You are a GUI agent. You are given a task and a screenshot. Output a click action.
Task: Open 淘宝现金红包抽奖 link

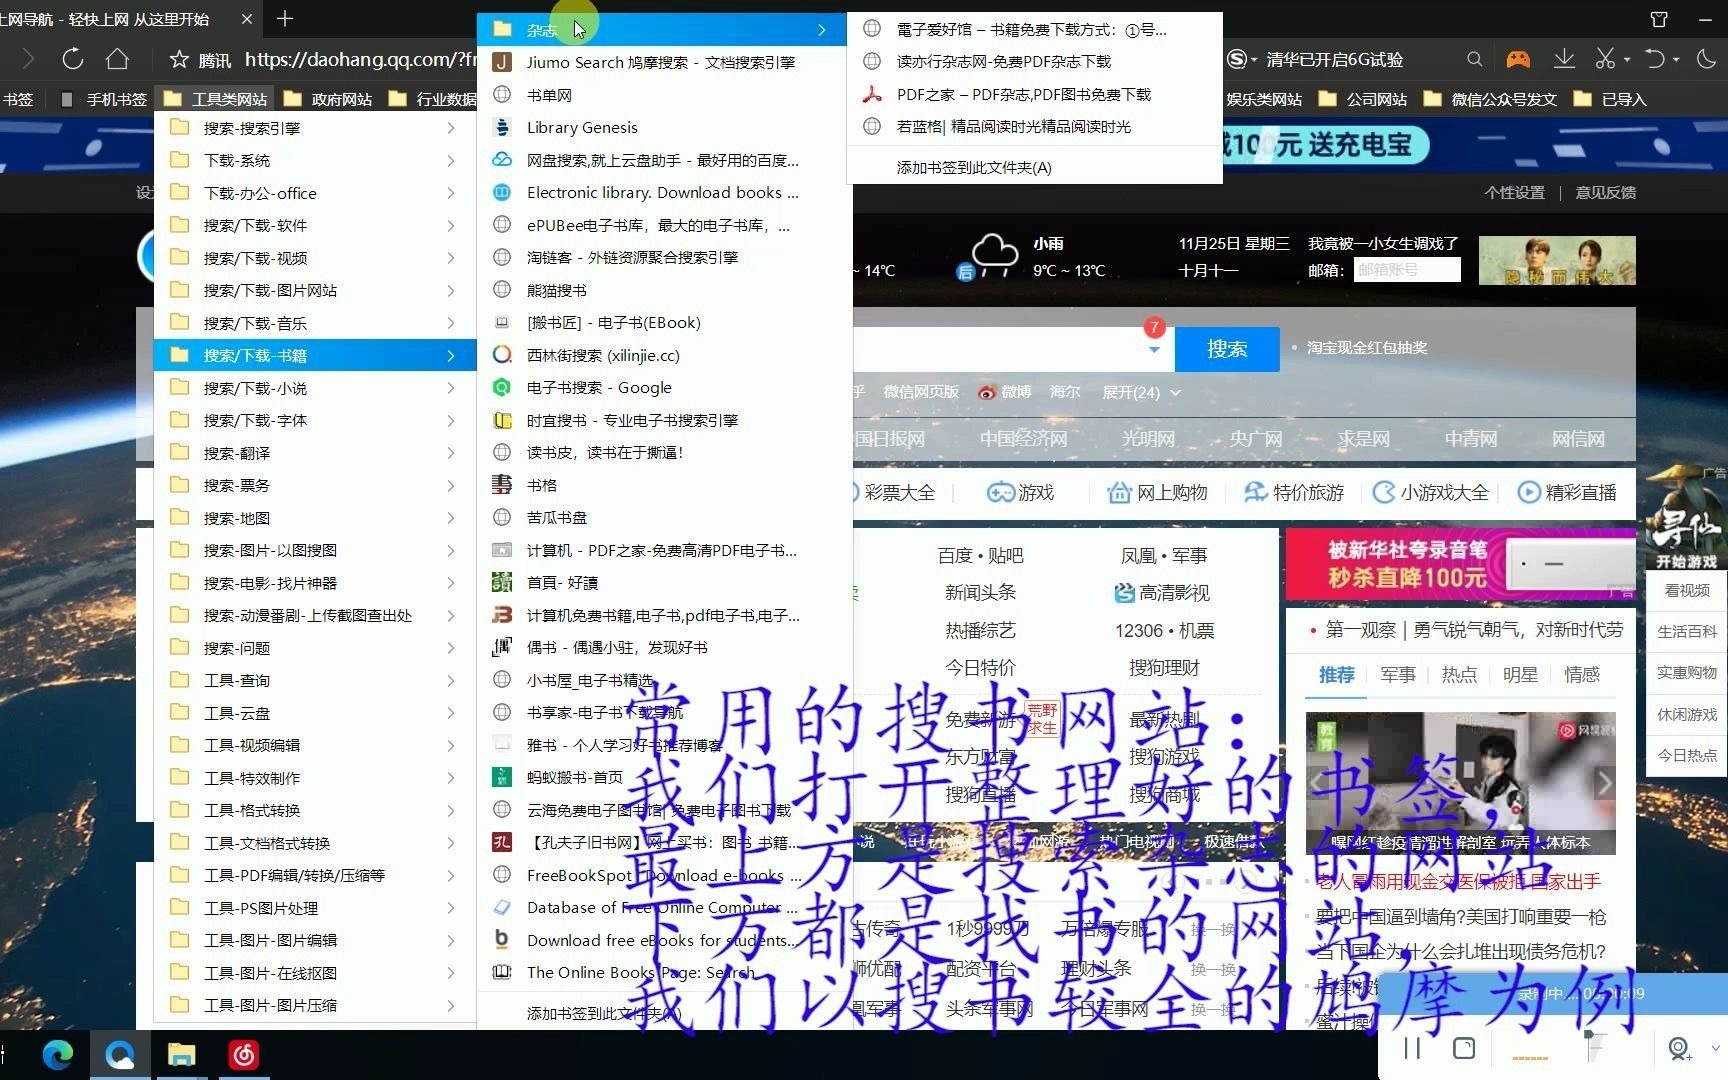pyautogui.click(x=1366, y=347)
